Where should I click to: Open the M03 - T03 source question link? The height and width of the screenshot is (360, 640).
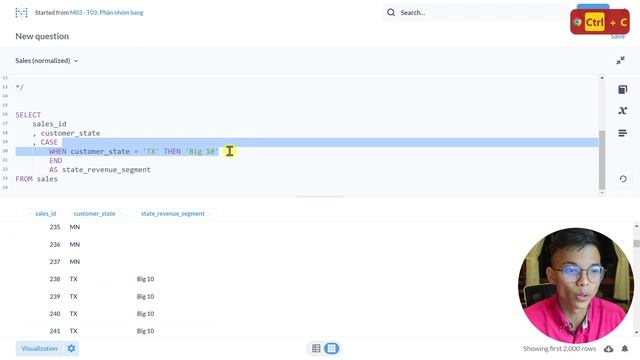(107, 13)
